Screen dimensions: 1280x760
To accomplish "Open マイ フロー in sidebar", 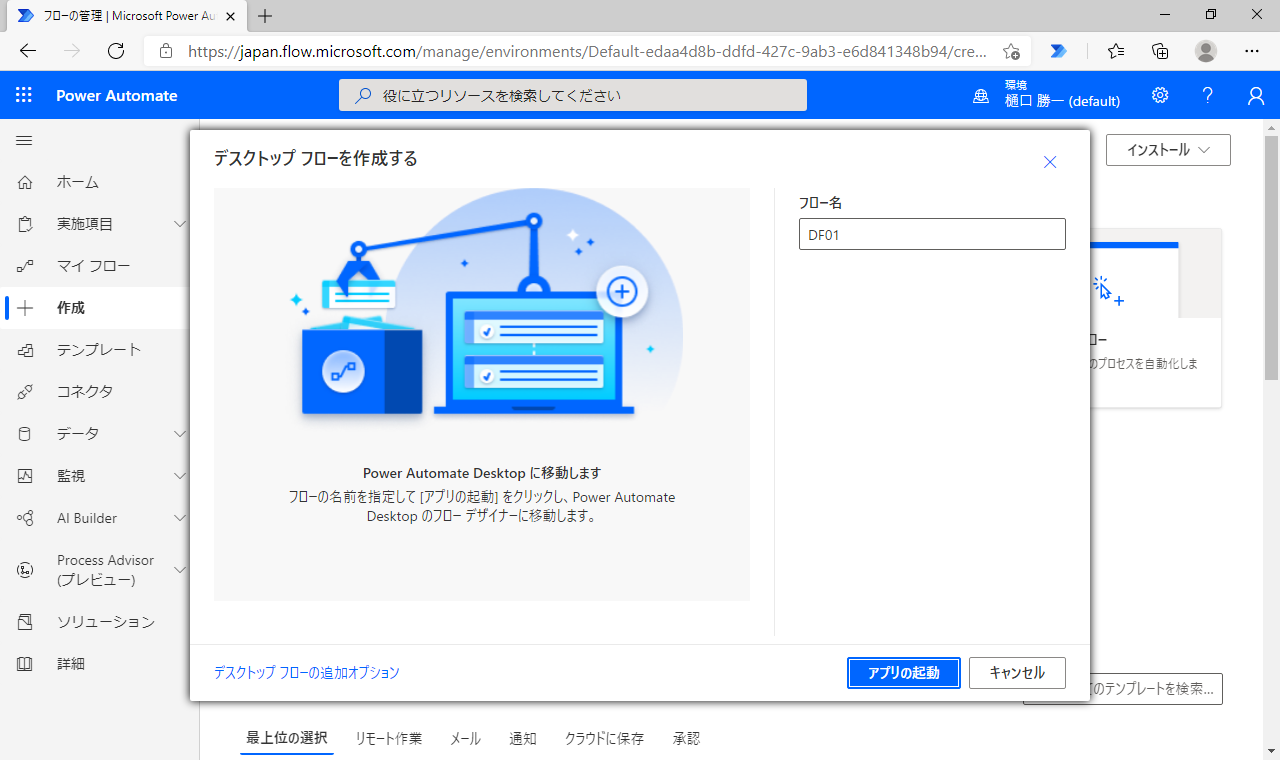I will tap(94, 266).
